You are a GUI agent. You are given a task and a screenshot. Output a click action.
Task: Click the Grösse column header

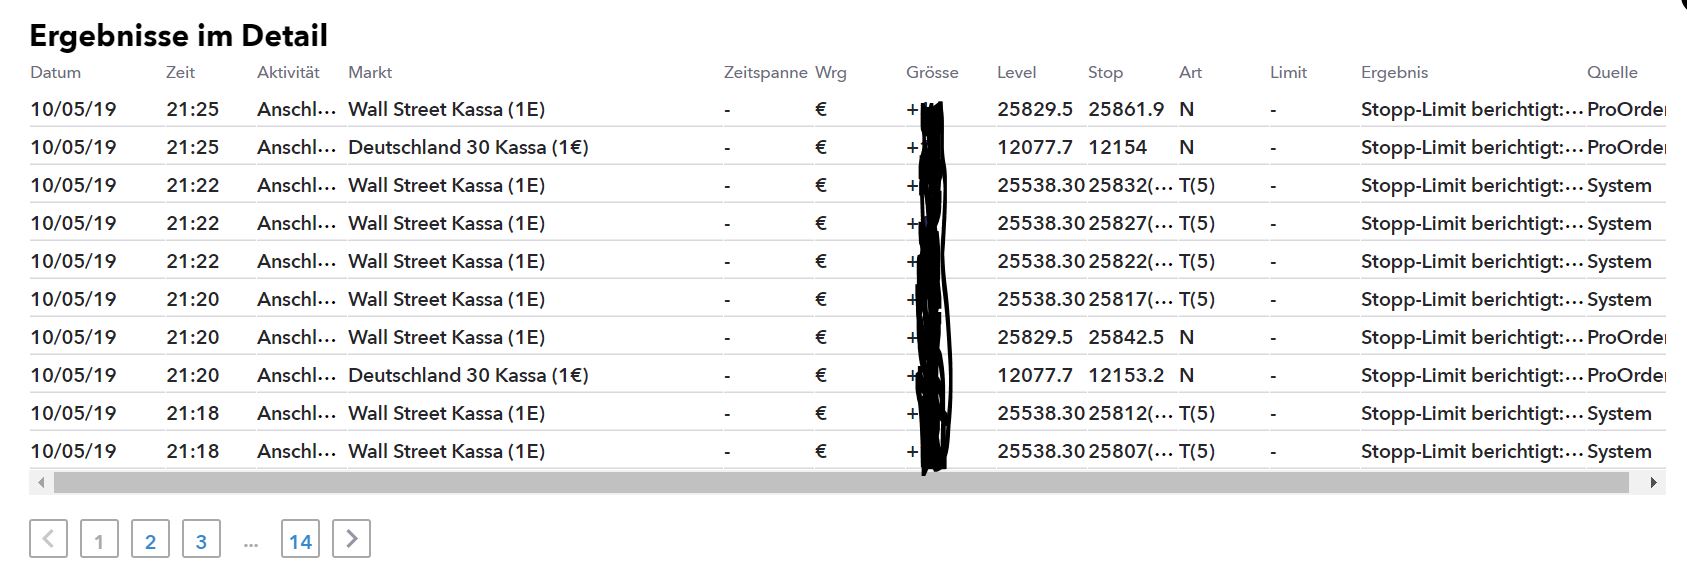pyautogui.click(x=932, y=72)
